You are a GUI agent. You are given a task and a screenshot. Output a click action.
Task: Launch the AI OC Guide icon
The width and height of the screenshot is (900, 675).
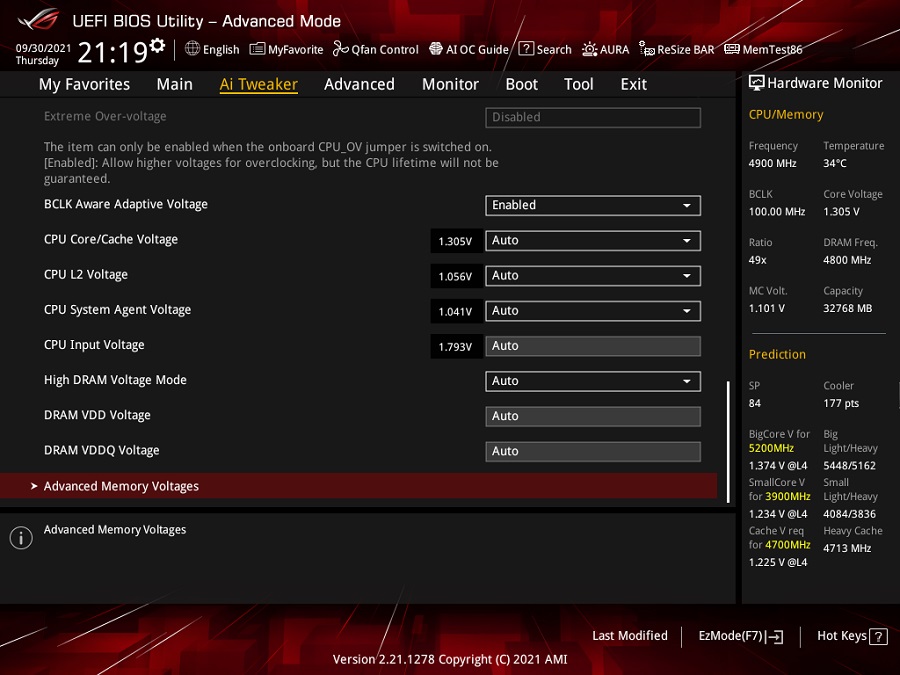point(436,49)
